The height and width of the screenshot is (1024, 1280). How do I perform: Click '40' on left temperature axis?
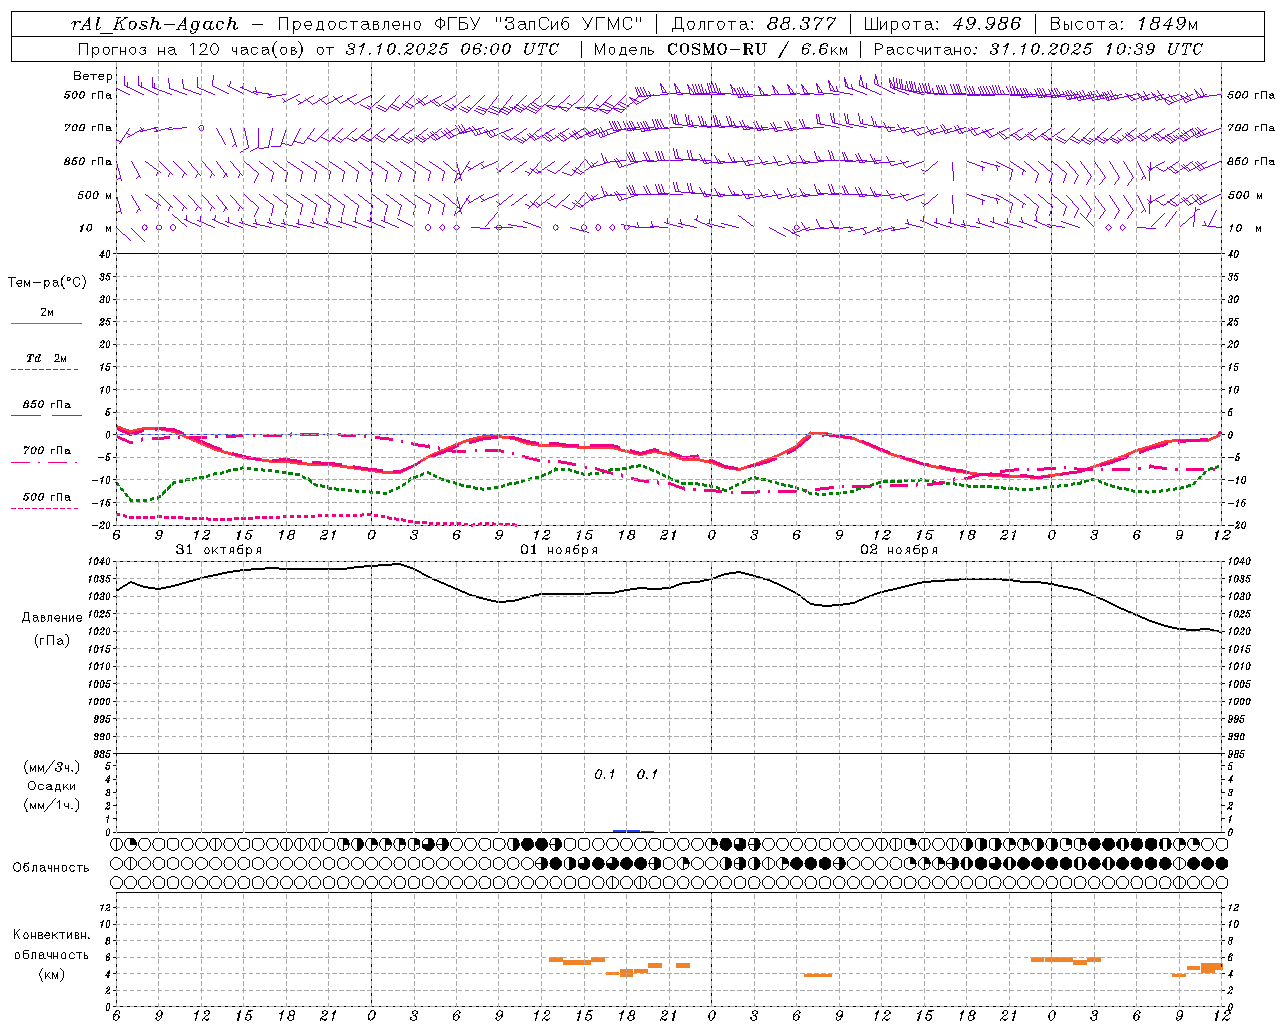pos(105,254)
